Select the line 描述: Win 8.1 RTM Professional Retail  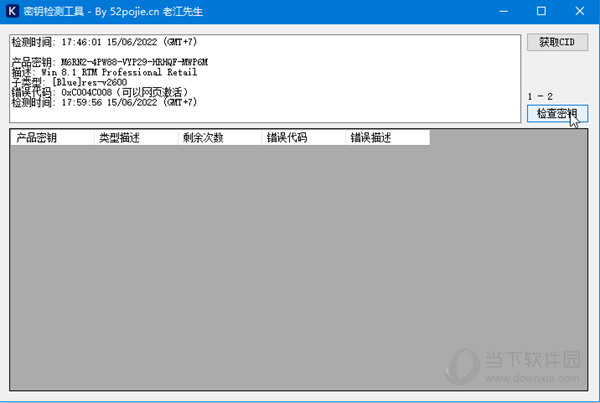(104, 72)
